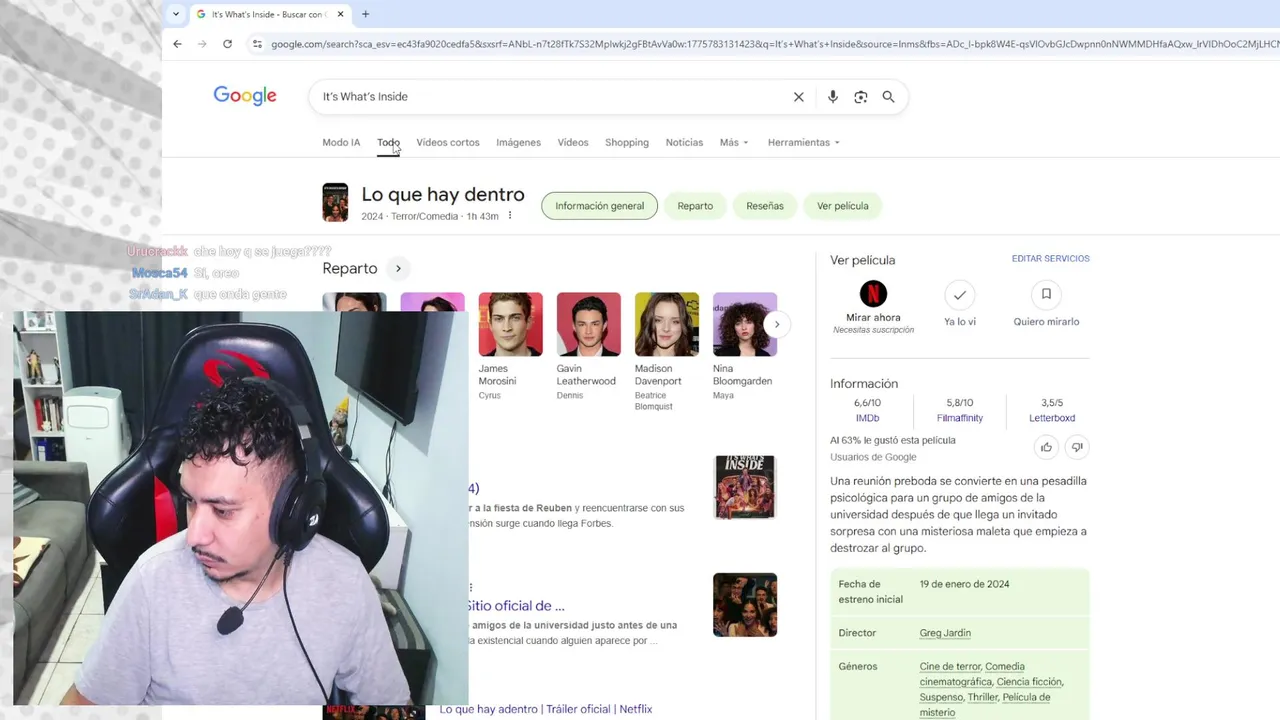Open the Cine de terror genre link
Screen dimensions: 1280x720
[950, 666]
